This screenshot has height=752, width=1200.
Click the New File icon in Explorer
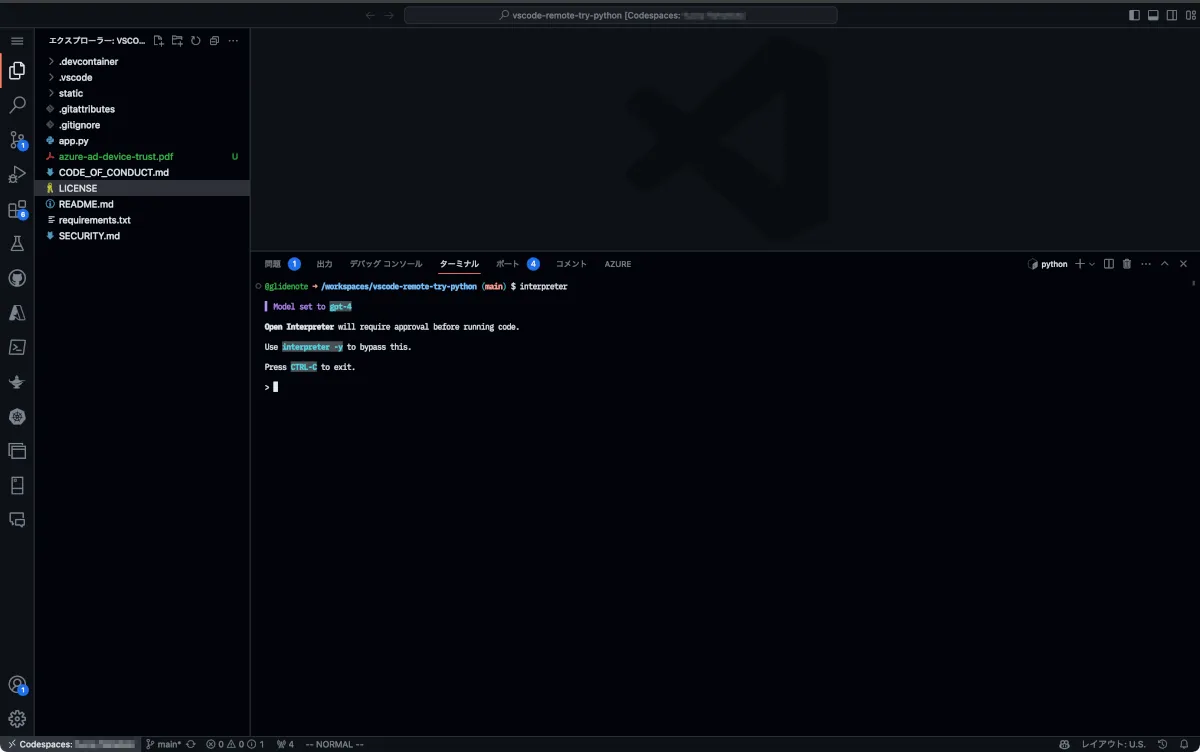159,41
